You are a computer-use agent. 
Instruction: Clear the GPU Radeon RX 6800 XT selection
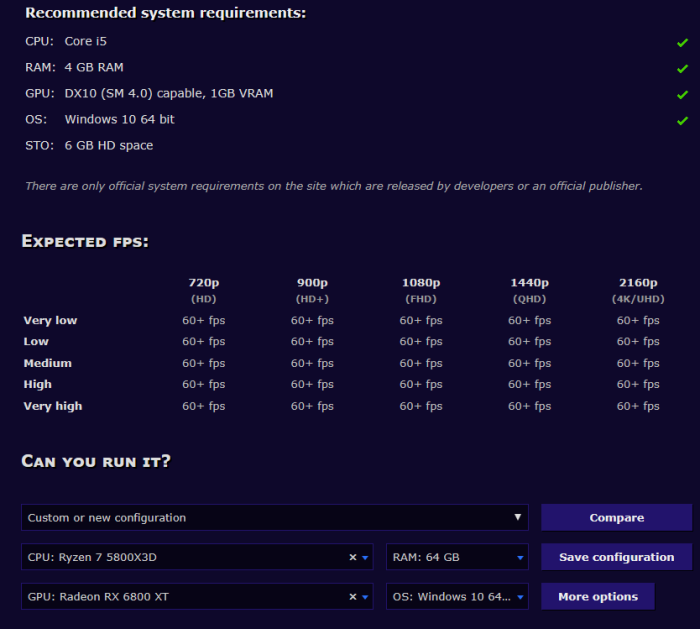click(x=353, y=597)
